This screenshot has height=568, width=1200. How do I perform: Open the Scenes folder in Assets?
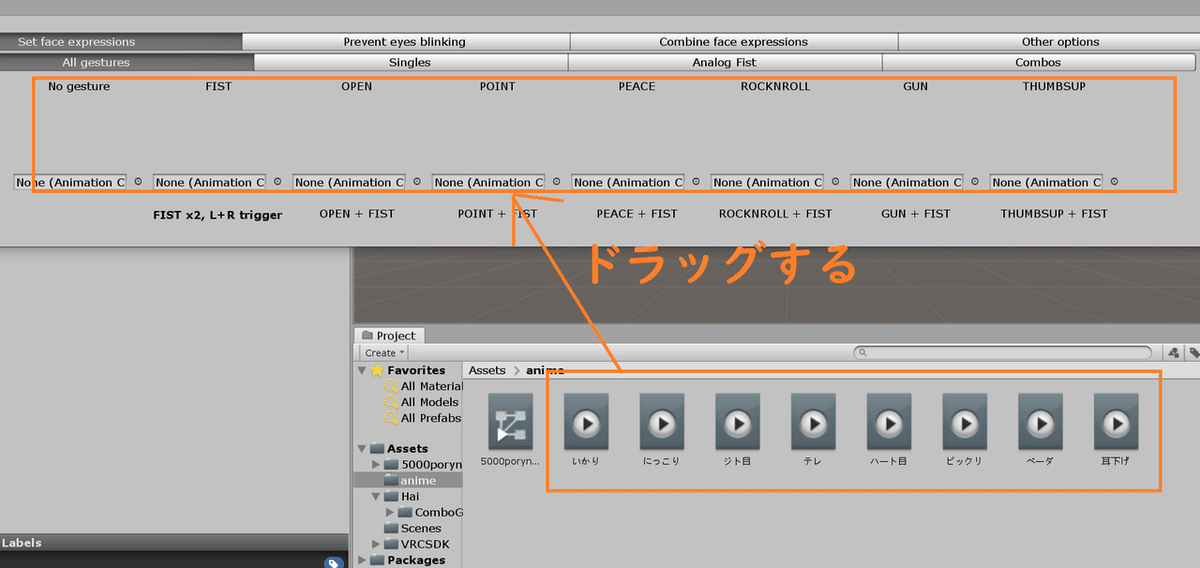[x=414, y=528]
